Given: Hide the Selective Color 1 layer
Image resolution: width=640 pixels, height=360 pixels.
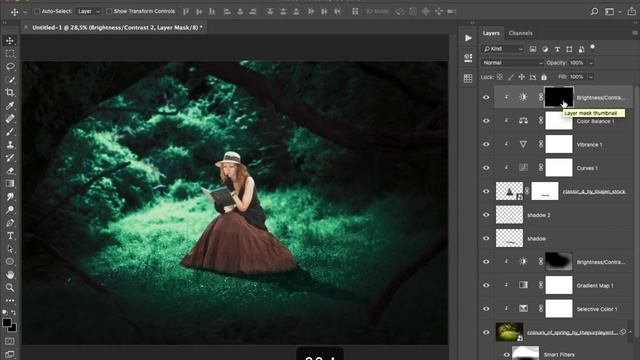Looking at the screenshot, I should (486, 309).
